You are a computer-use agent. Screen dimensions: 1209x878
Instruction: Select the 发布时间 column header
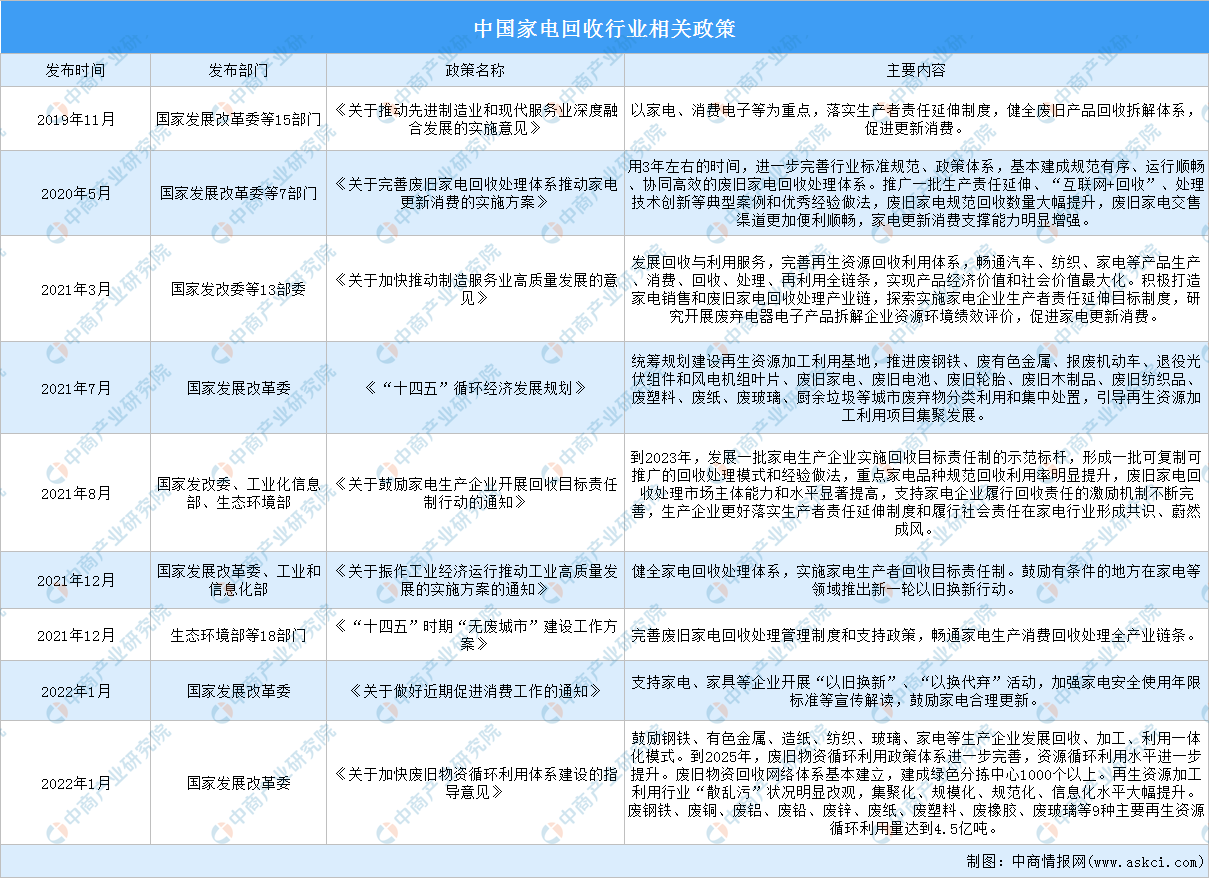click(75, 71)
